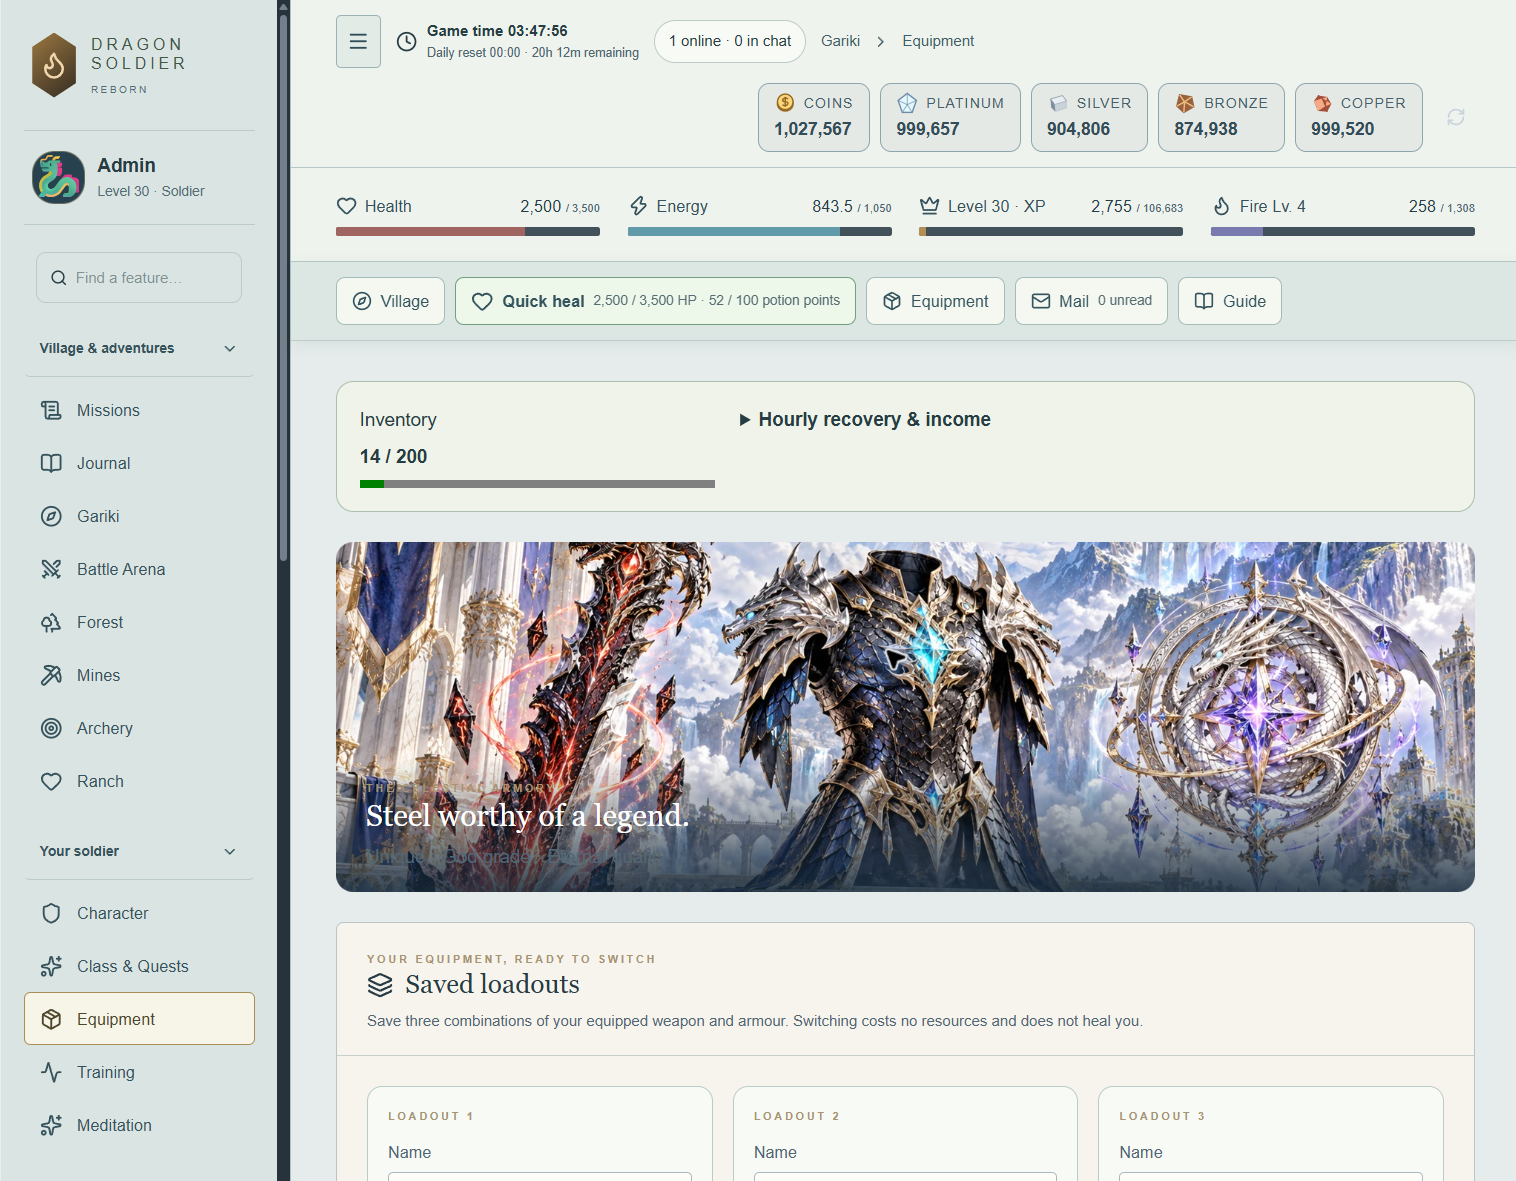Collapse the Village & adventures section

tap(139, 348)
